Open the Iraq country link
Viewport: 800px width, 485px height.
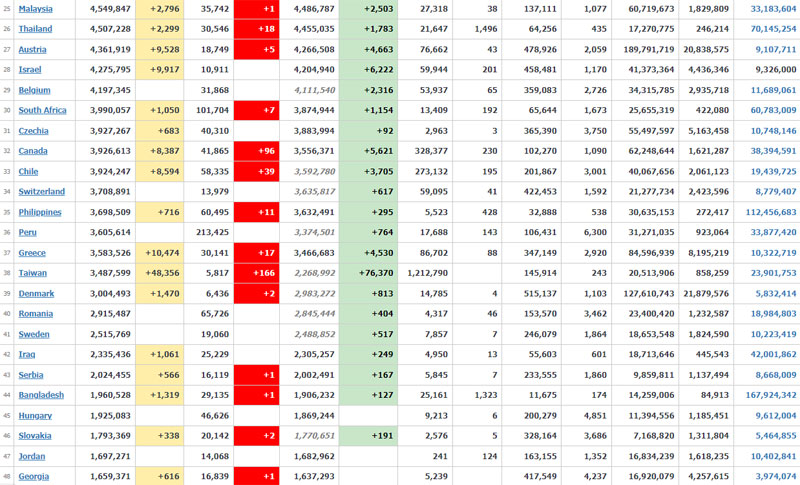pyautogui.click(x=27, y=354)
